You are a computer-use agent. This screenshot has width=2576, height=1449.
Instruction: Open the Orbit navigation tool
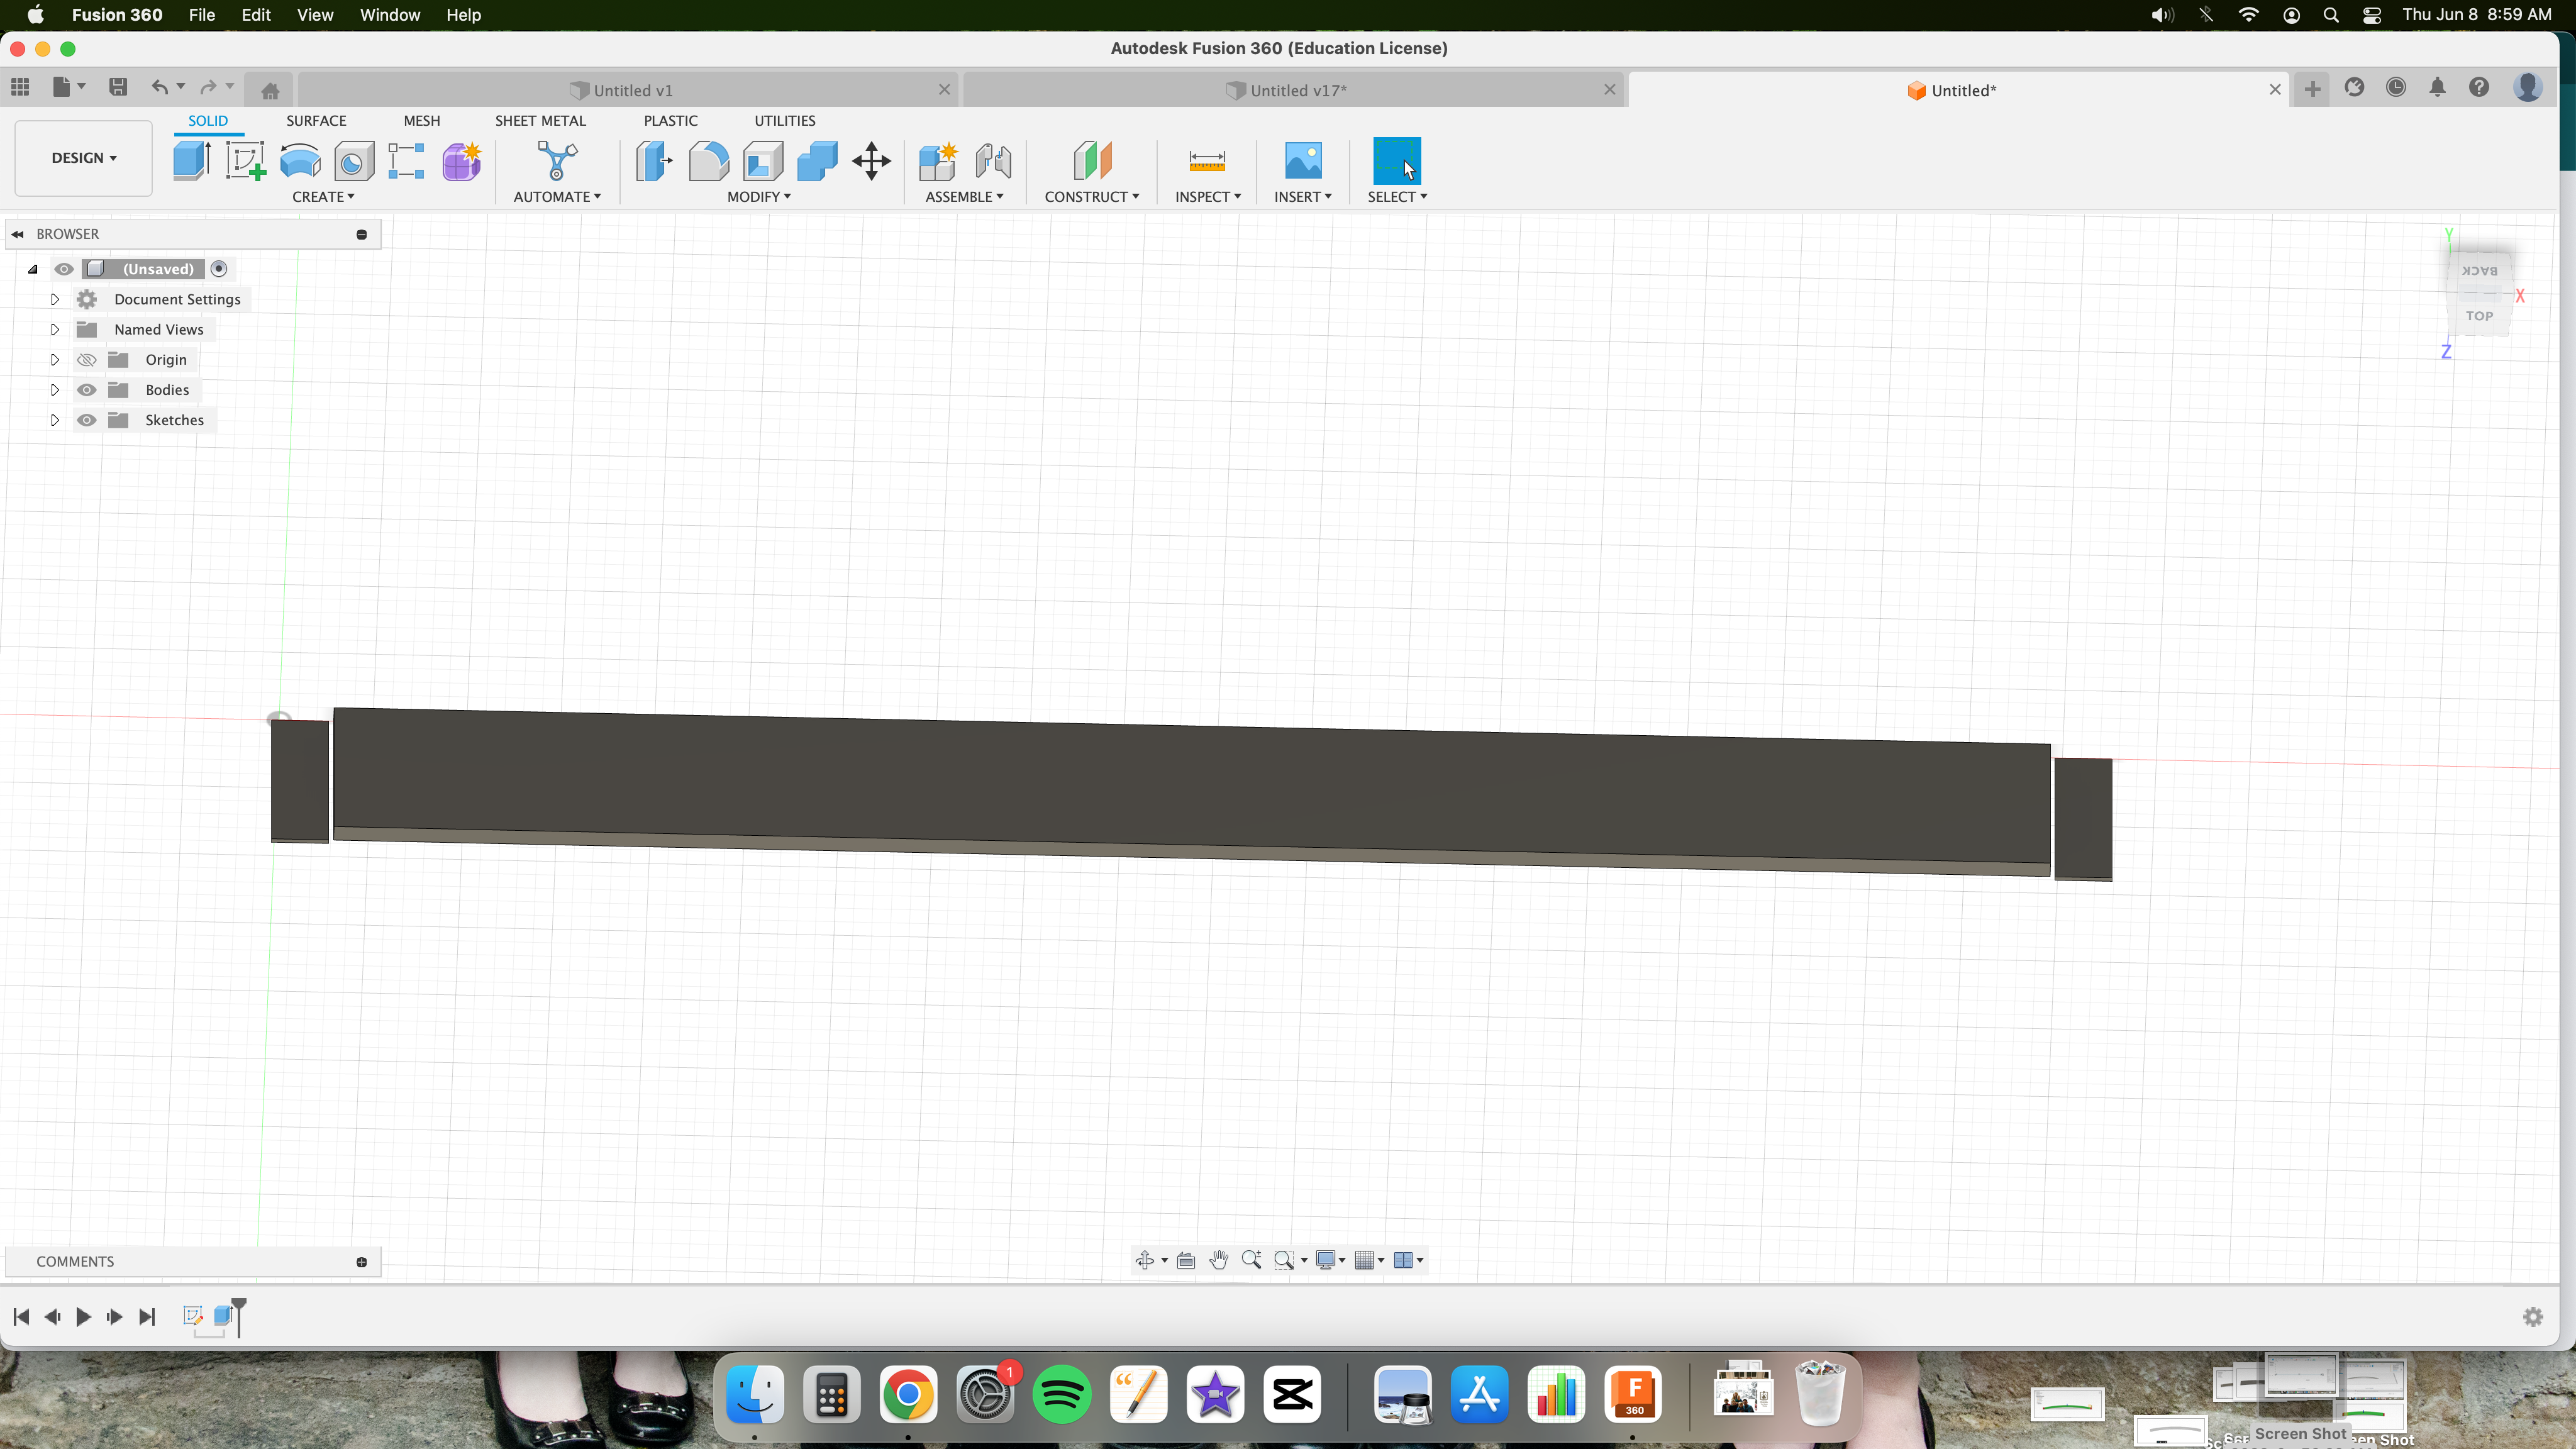pyautogui.click(x=1145, y=1260)
